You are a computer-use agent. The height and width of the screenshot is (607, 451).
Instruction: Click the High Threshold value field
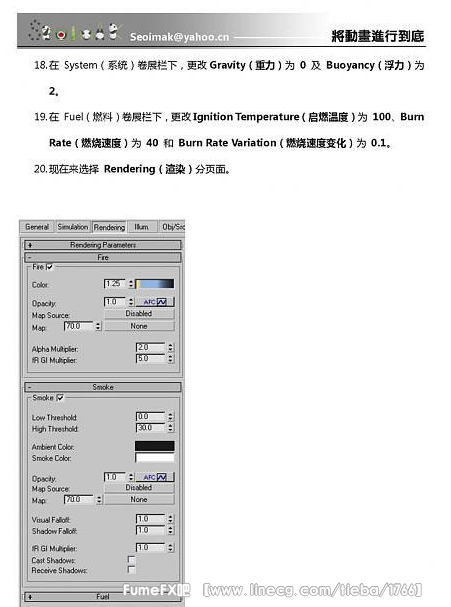tap(151, 428)
